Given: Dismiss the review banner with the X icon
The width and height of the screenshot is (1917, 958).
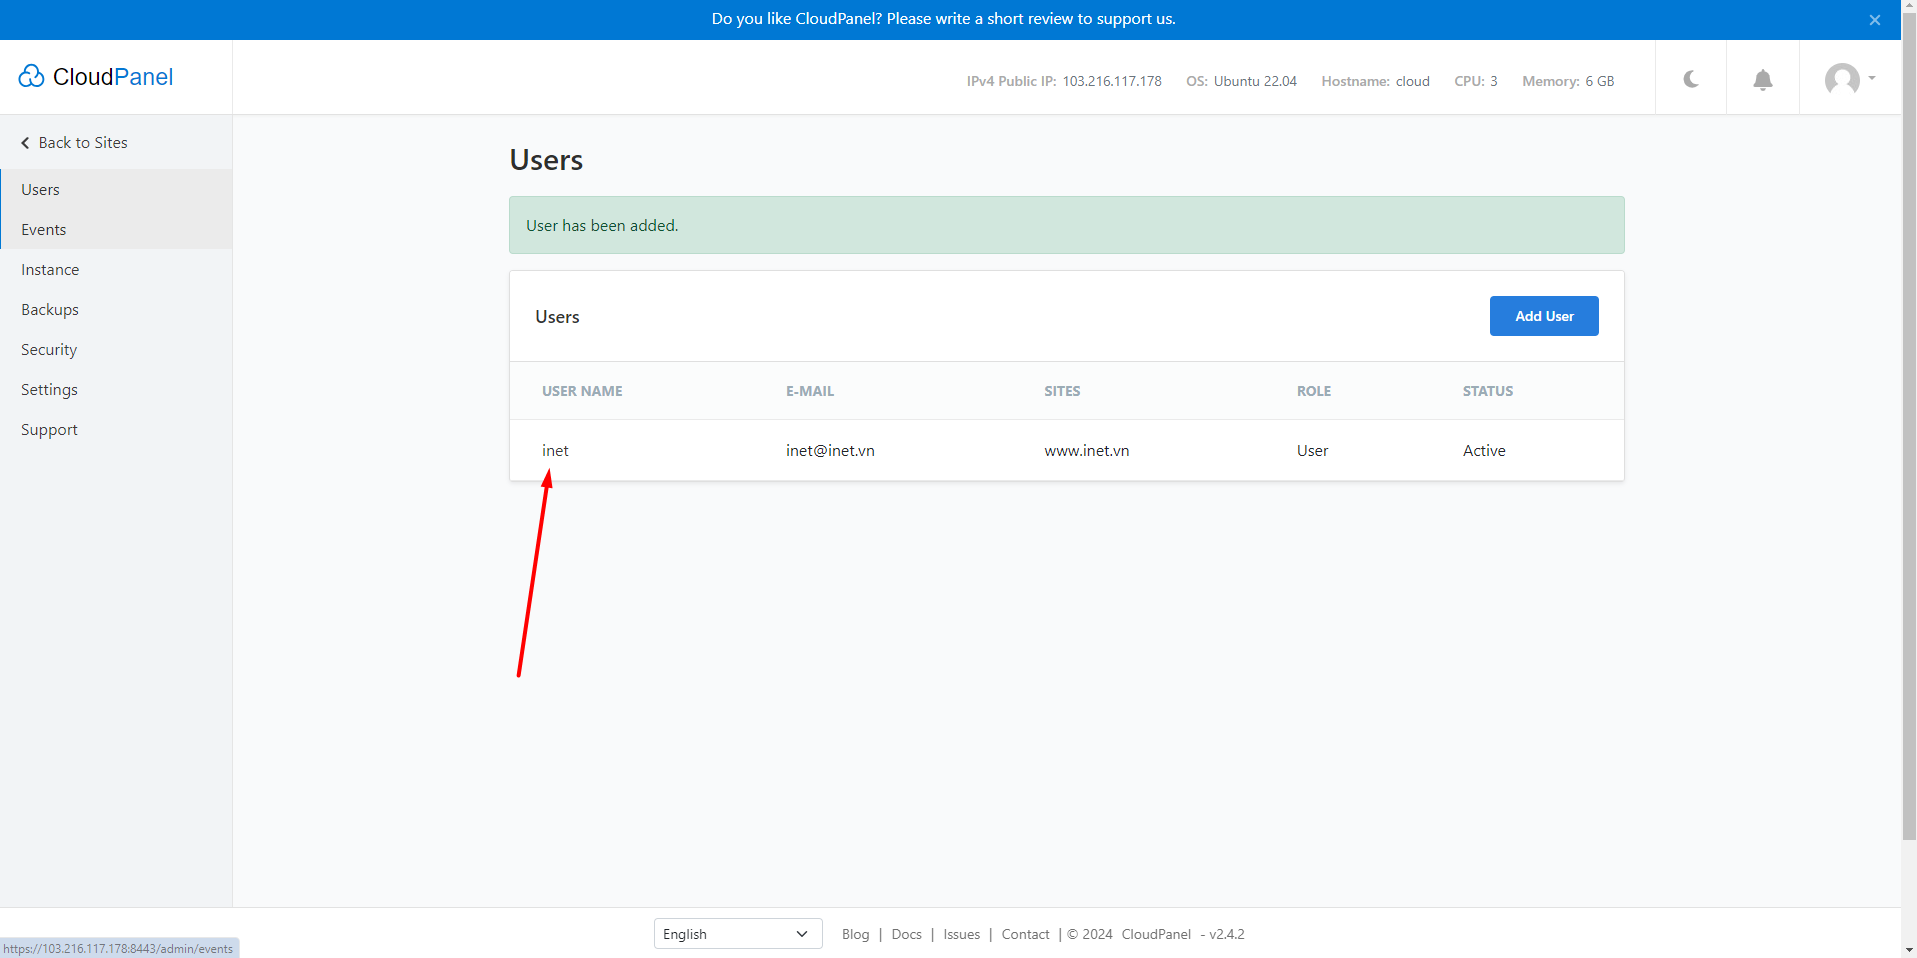Looking at the screenshot, I should pyautogui.click(x=1875, y=19).
